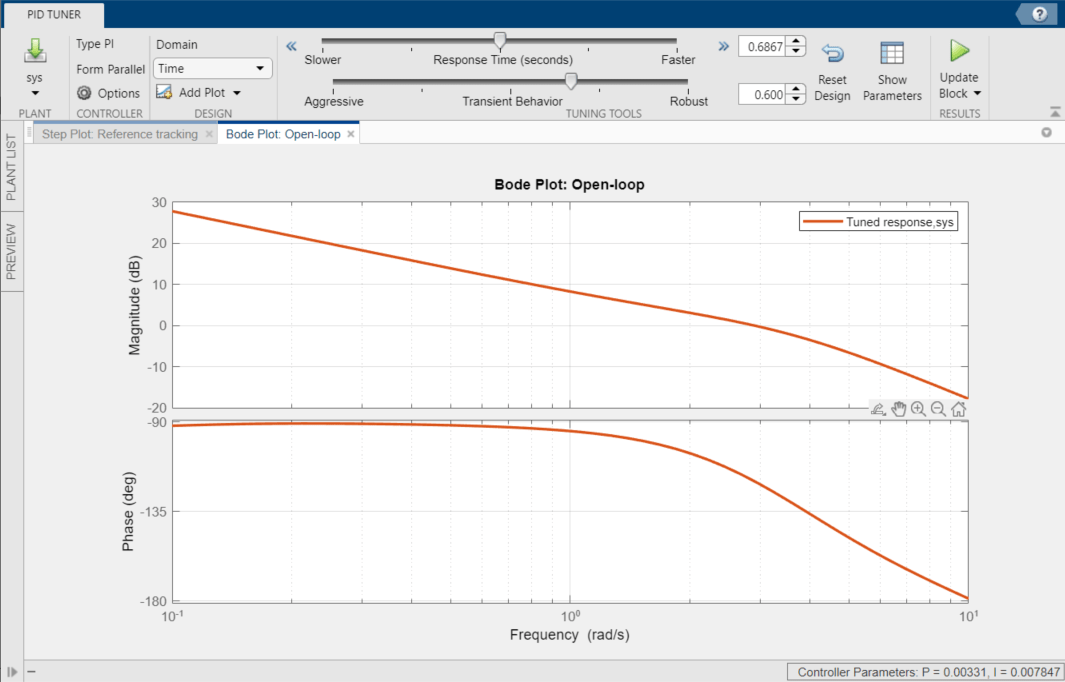Decrease the response time value stepper
Screen dimensions: 1065x682
796,52
